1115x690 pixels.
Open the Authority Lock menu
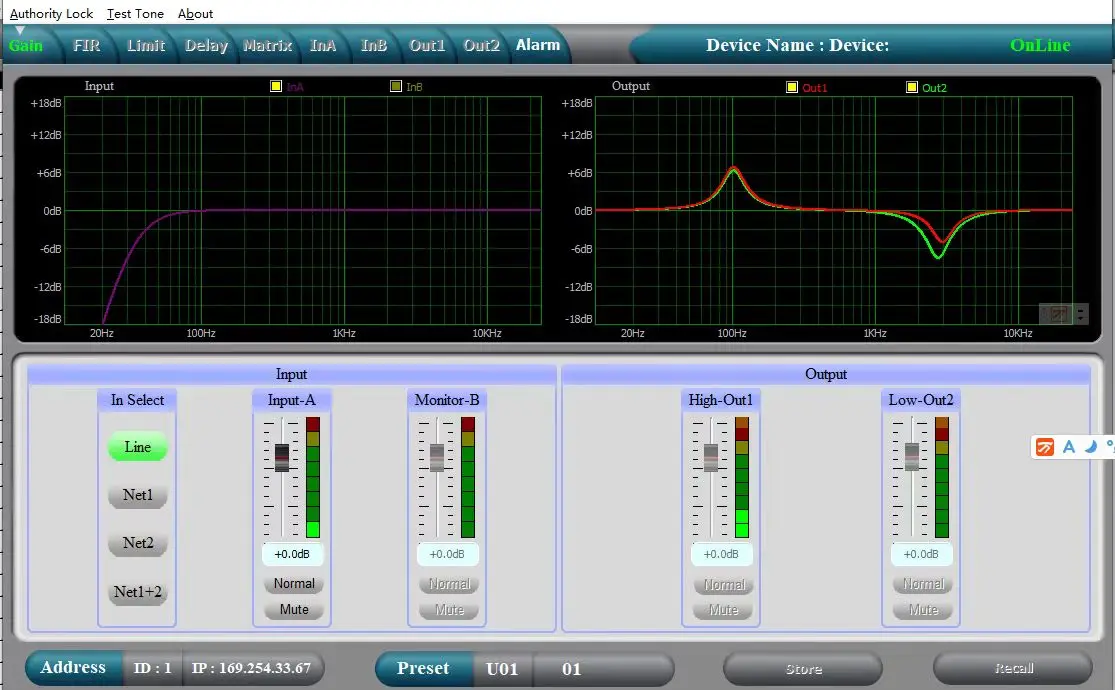51,13
